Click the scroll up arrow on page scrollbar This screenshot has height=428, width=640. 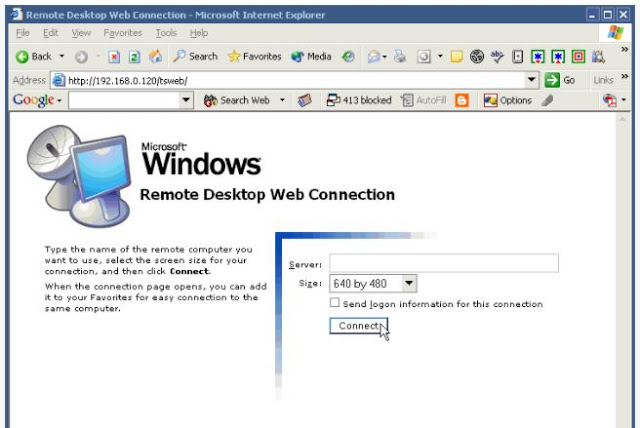pyautogui.click(x=622, y=119)
